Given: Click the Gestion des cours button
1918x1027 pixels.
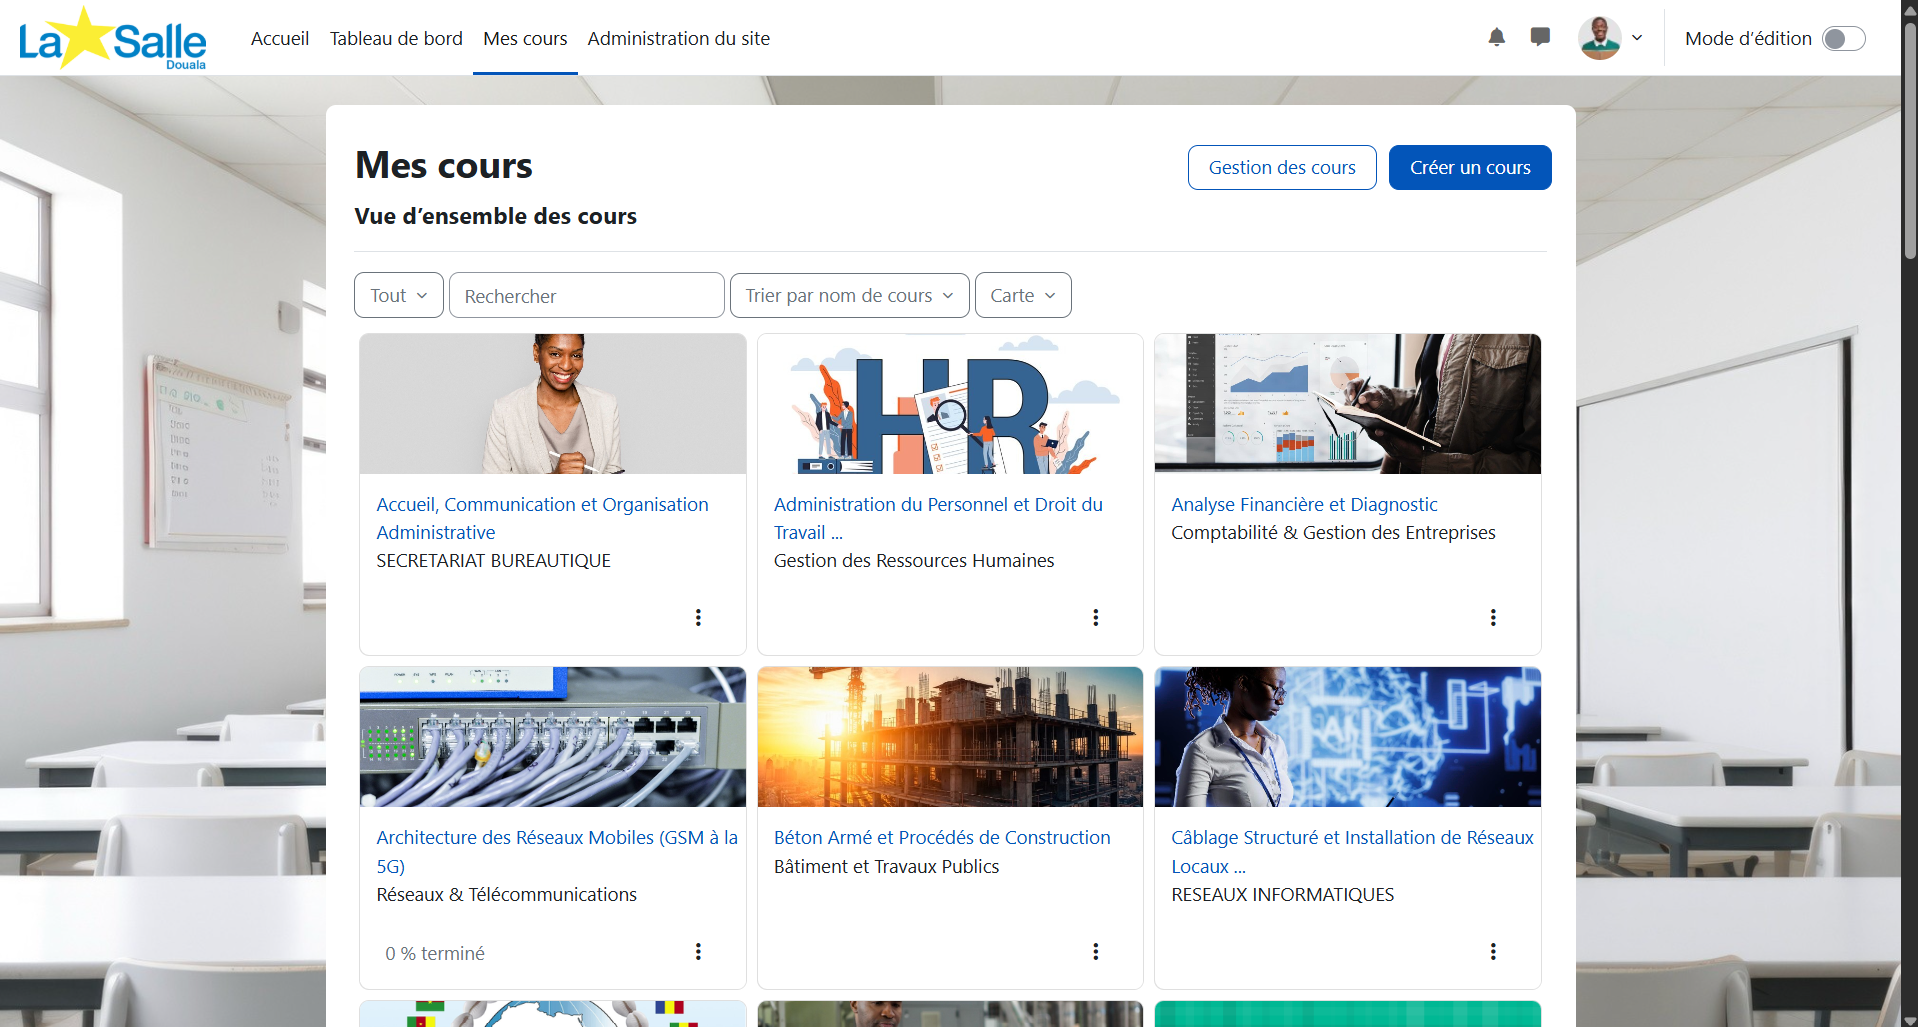Looking at the screenshot, I should [1282, 167].
